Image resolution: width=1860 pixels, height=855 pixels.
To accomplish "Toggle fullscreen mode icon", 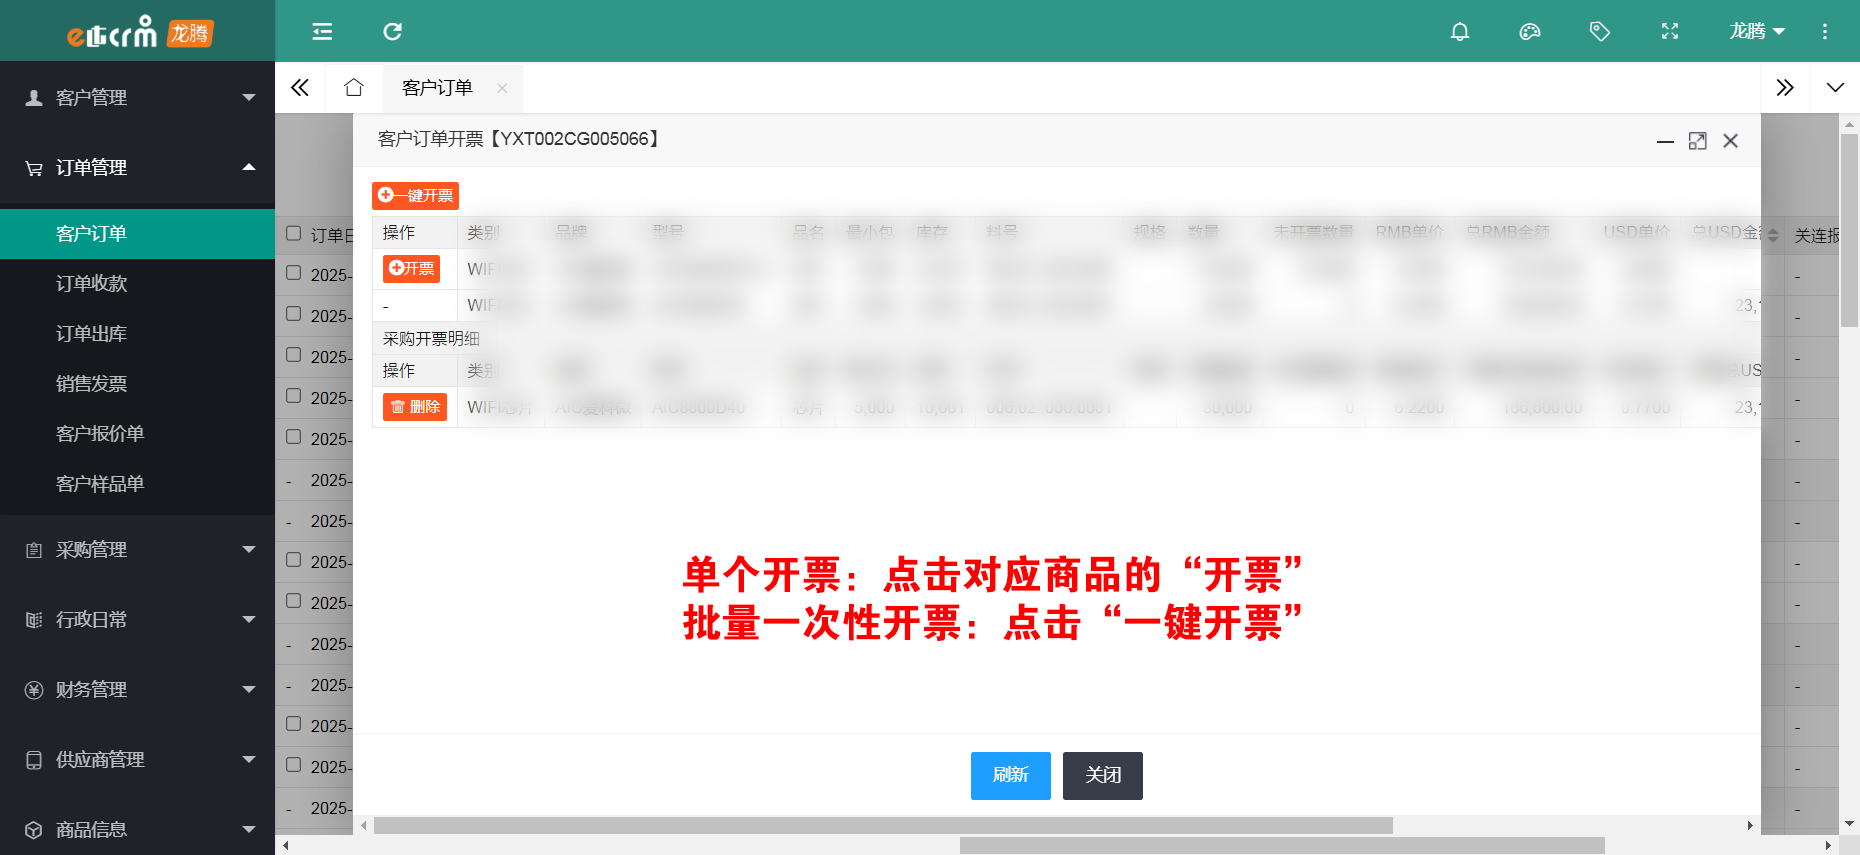I will tap(1669, 32).
